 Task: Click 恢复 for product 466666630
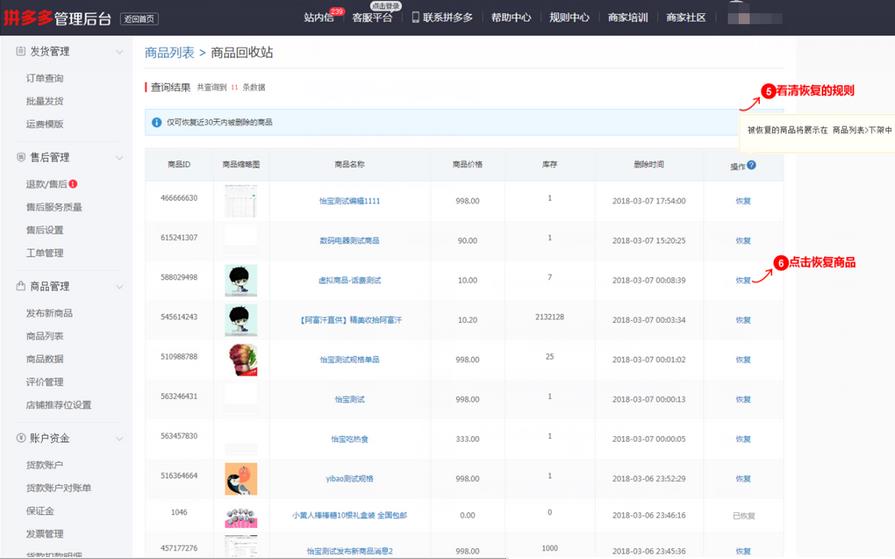(743, 201)
